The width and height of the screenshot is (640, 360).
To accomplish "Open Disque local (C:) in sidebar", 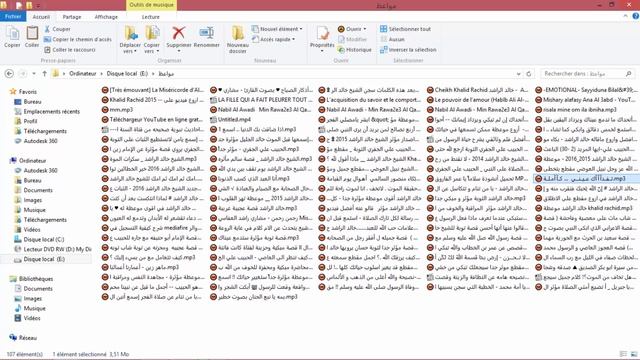I will [x=44, y=239].
